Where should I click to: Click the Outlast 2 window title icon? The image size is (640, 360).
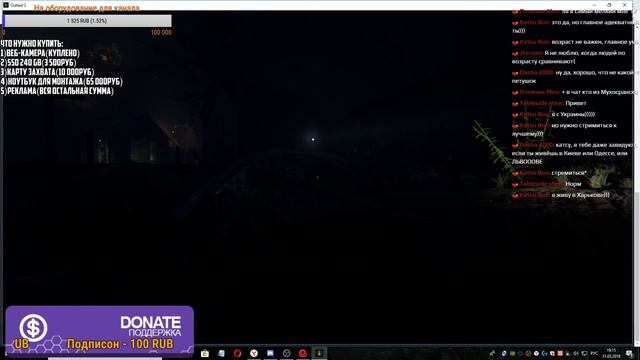pyautogui.click(x=6, y=5)
